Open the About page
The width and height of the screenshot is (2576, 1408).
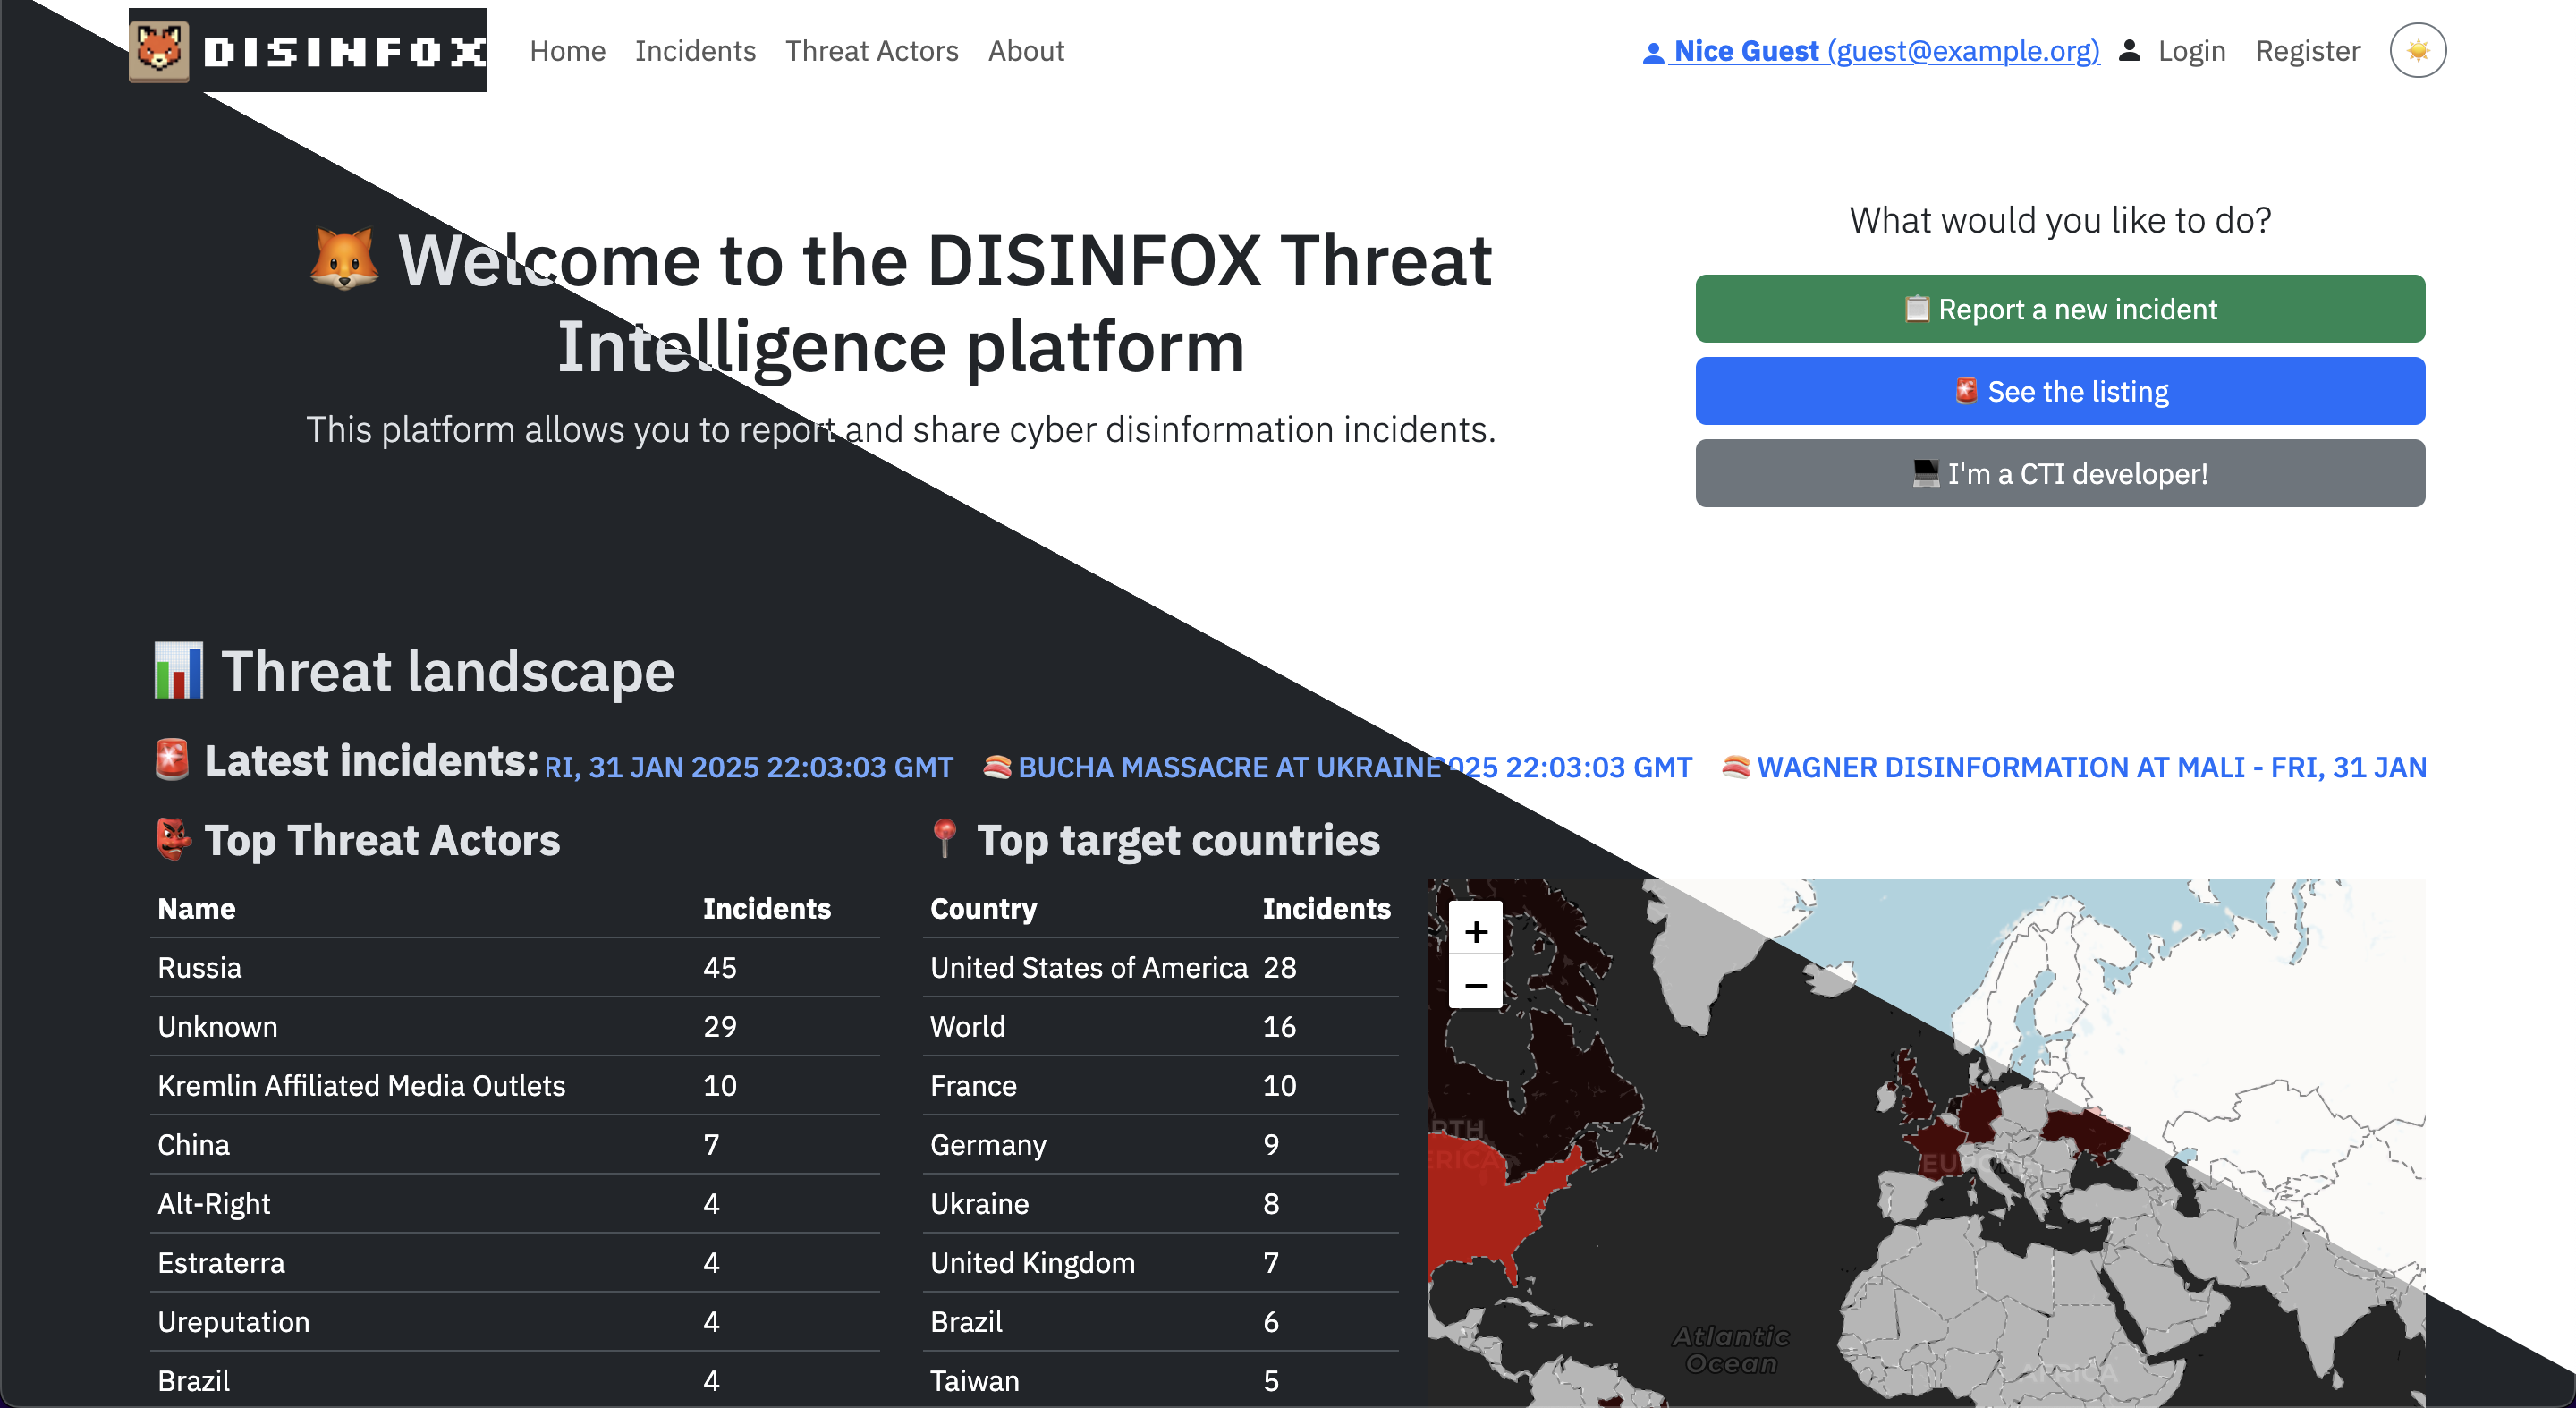pos(1026,50)
